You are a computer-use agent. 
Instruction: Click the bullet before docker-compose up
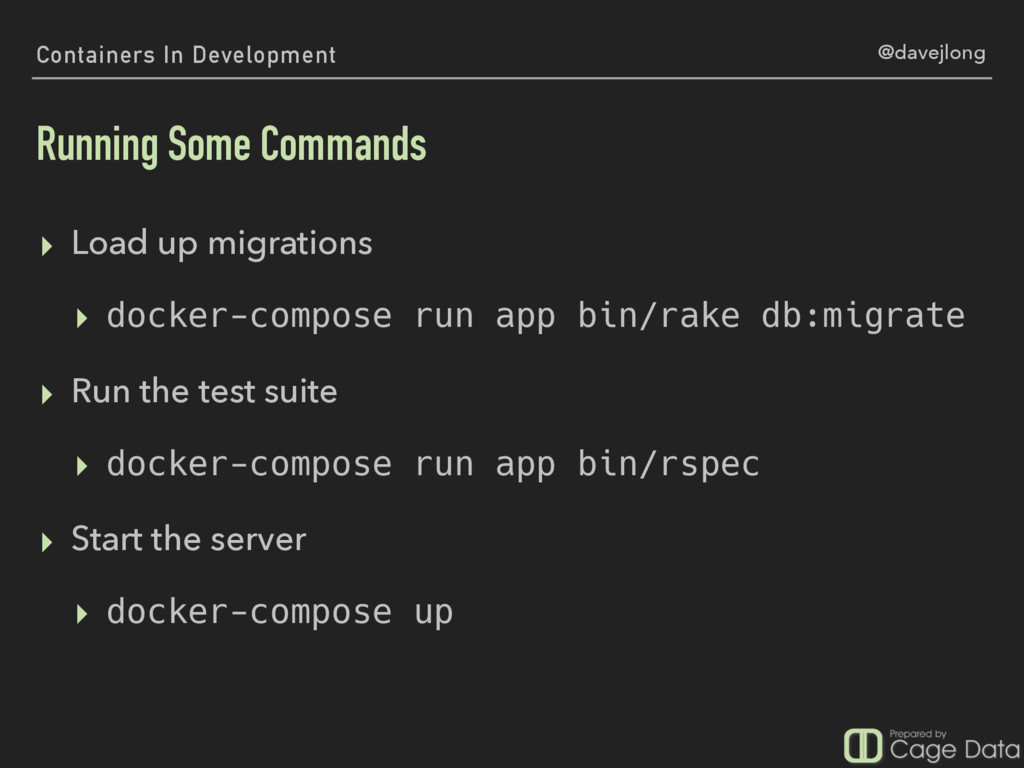tap(82, 614)
